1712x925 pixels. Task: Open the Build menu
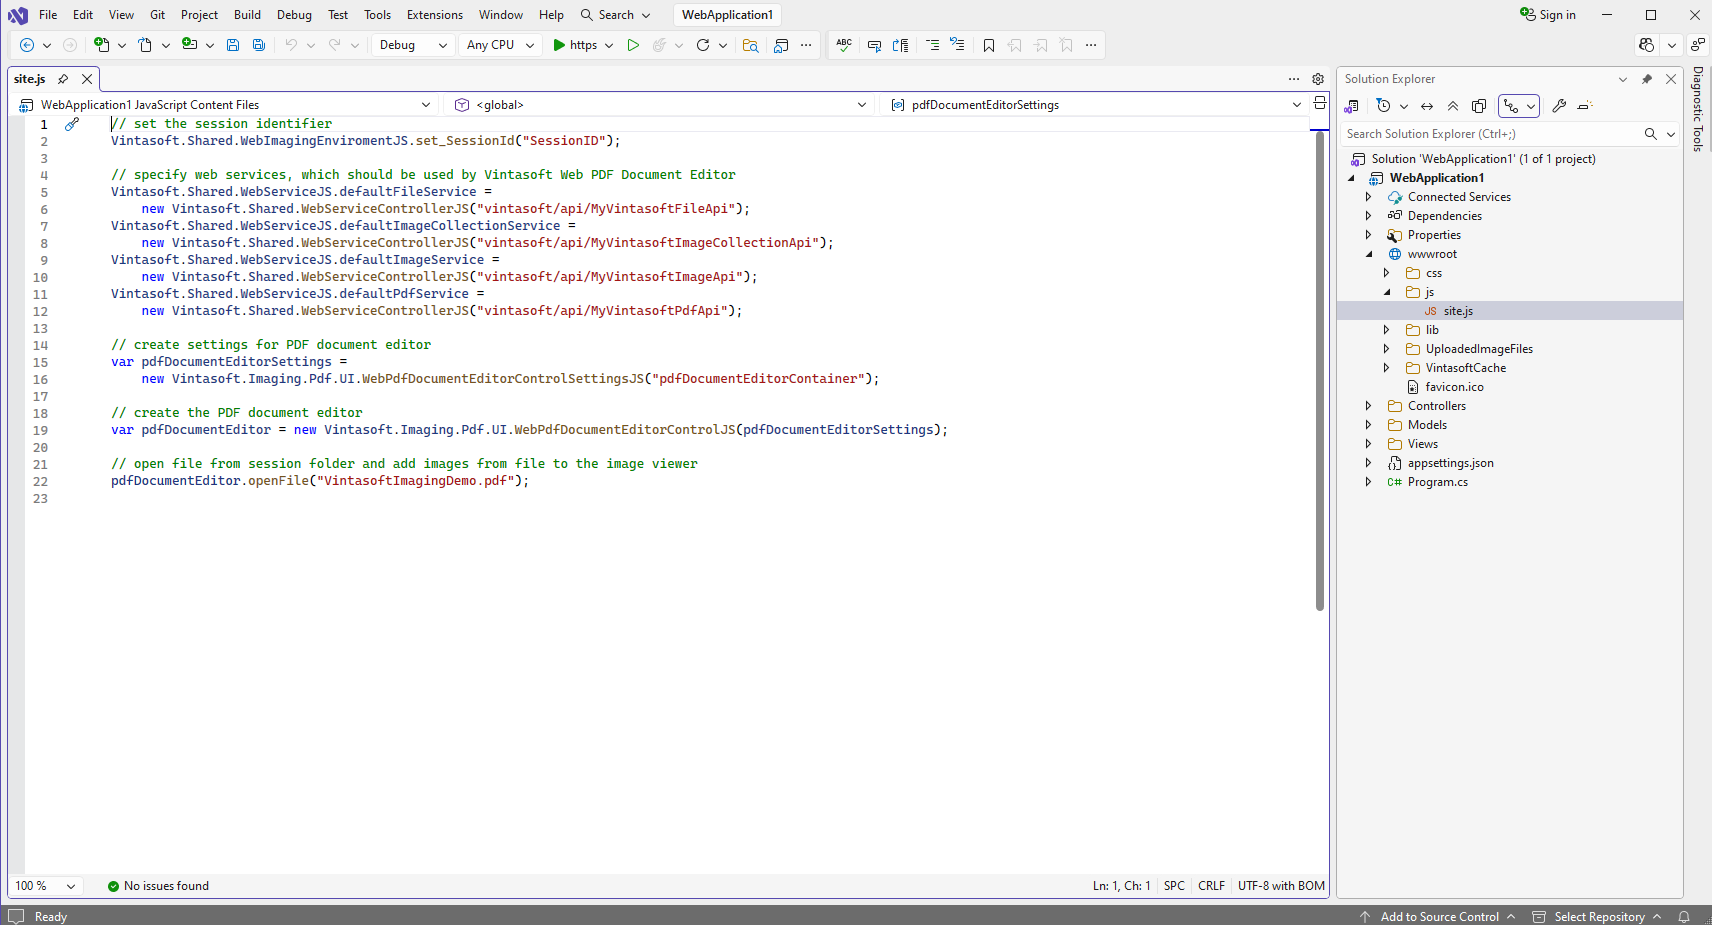(x=247, y=15)
